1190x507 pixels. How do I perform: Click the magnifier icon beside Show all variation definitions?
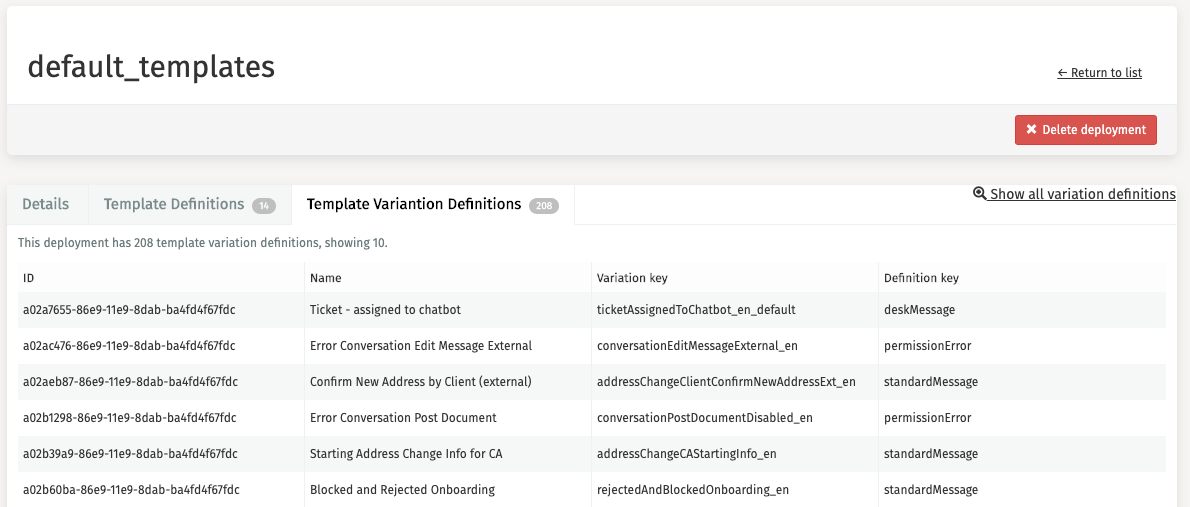[x=980, y=194]
